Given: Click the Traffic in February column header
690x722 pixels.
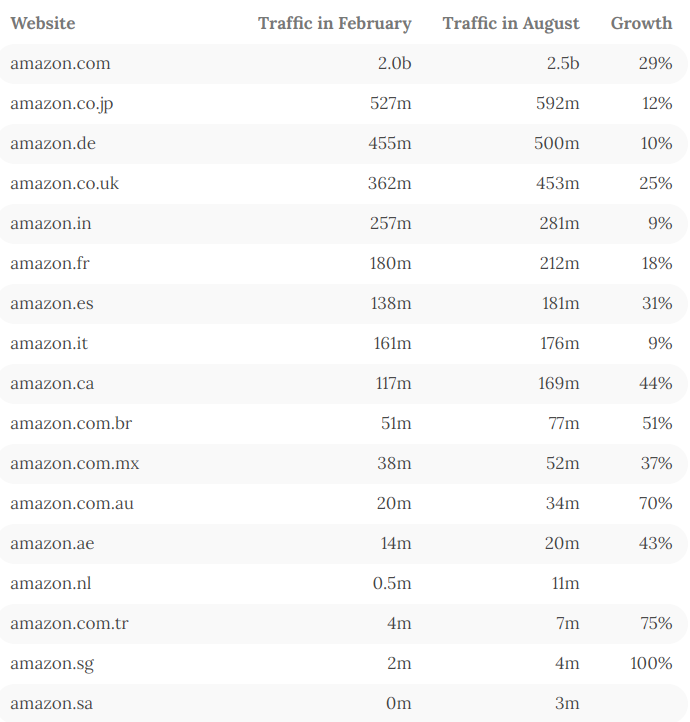Looking at the screenshot, I should point(334,23).
